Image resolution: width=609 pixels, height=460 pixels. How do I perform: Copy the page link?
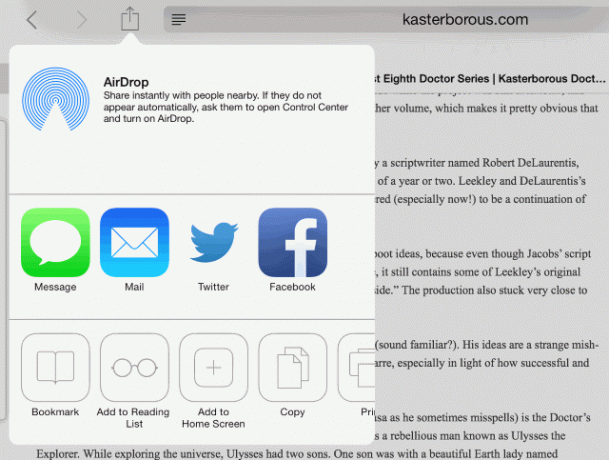point(292,367)
